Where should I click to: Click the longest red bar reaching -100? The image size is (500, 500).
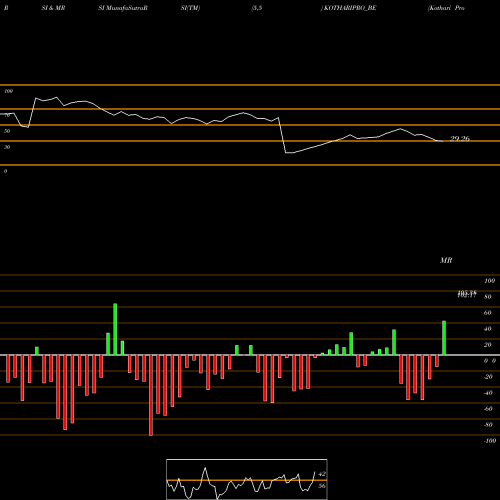tap(151, 395)
